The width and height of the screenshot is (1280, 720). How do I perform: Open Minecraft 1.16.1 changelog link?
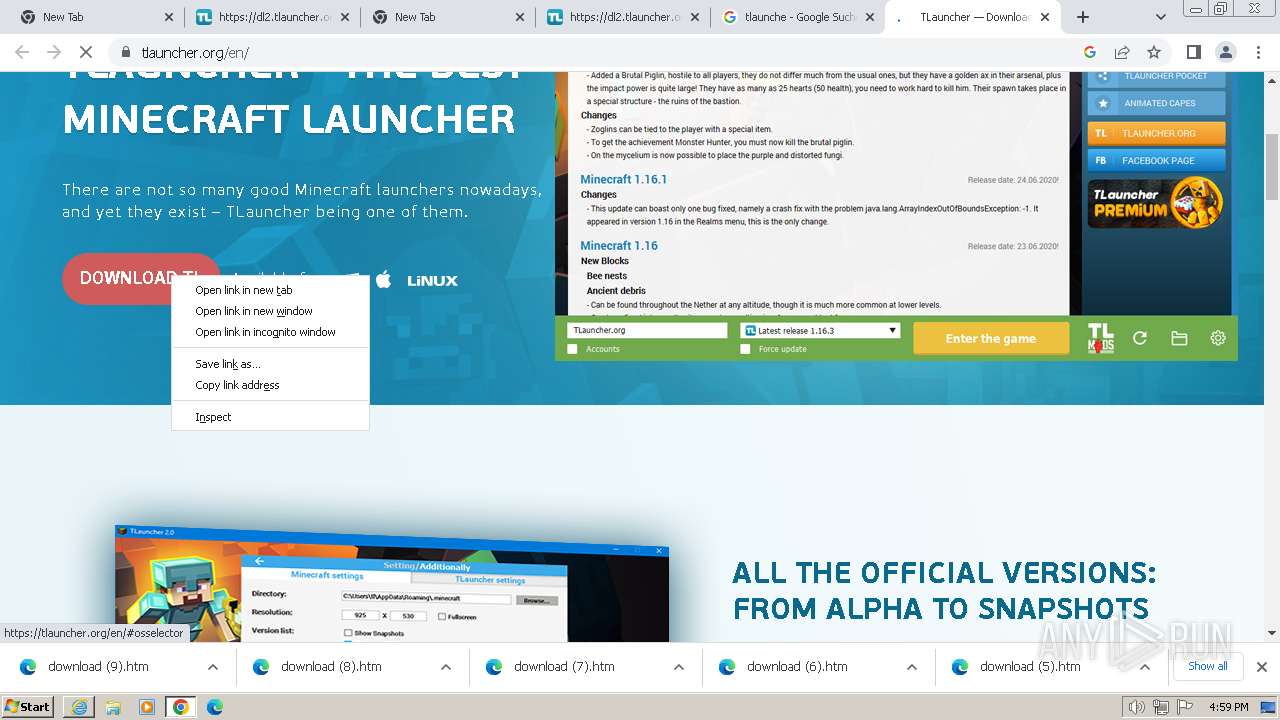pyautogui.click(x=624, y=179)
